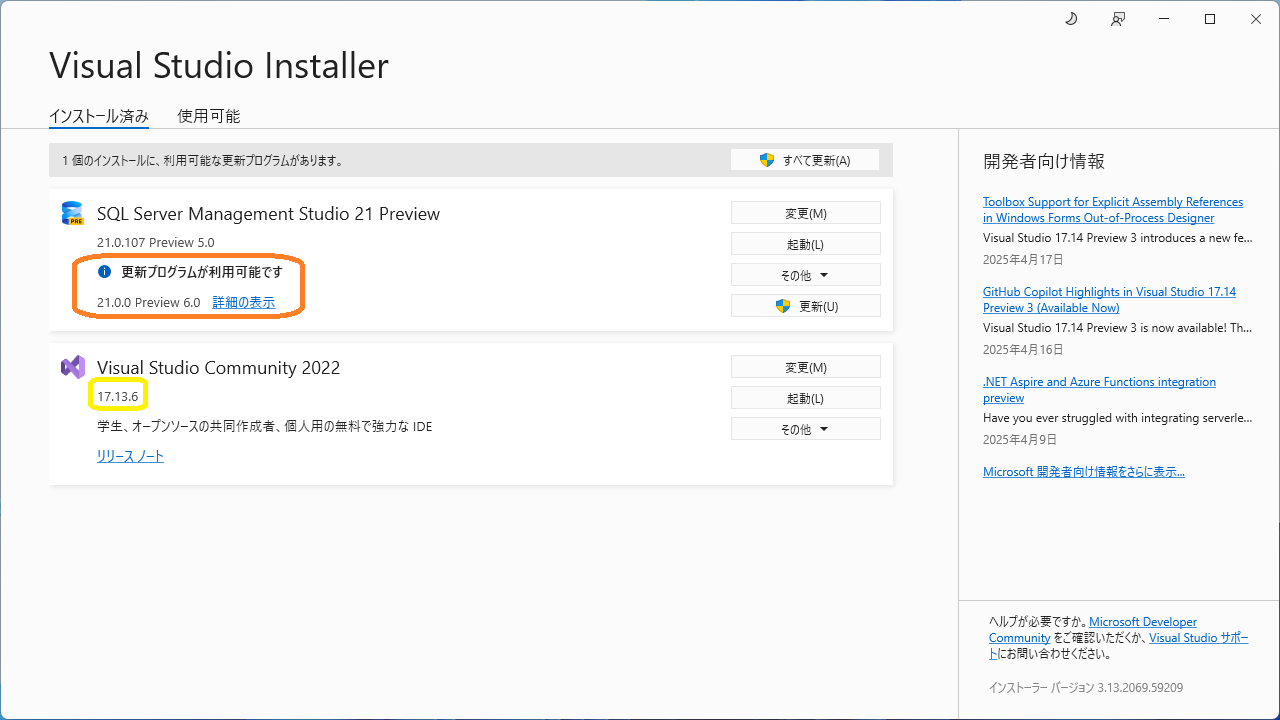This screenshot has width=1280, height=720.
Task: Click 変更(M) for Visual Studio Community 2022
Action: [x=806, y=367]
